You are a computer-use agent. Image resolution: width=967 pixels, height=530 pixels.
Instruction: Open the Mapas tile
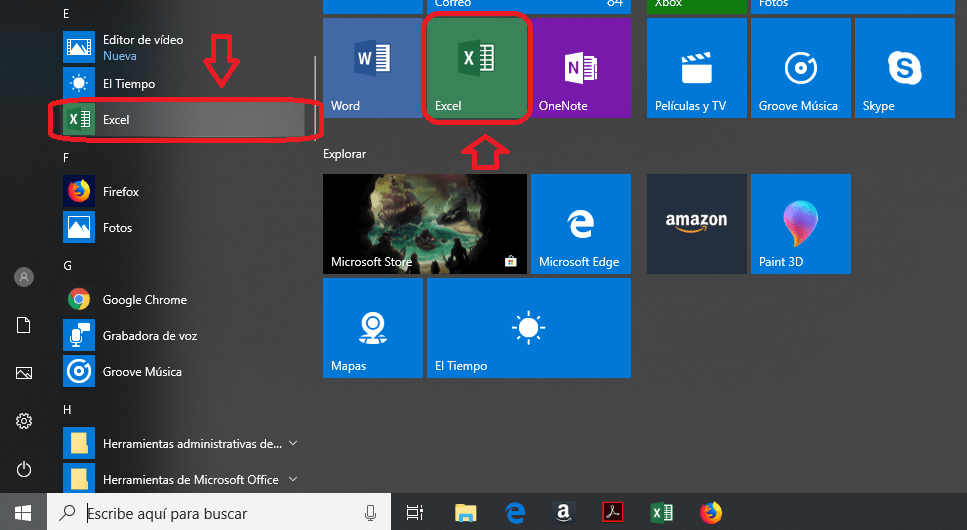(373, 328)
